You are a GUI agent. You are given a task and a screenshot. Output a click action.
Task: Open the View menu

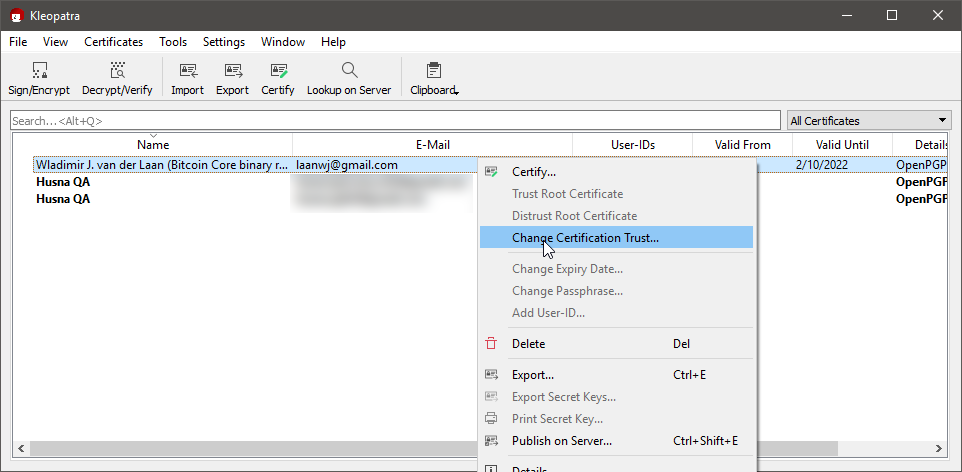pyautogui.click(x=56, y=42)
